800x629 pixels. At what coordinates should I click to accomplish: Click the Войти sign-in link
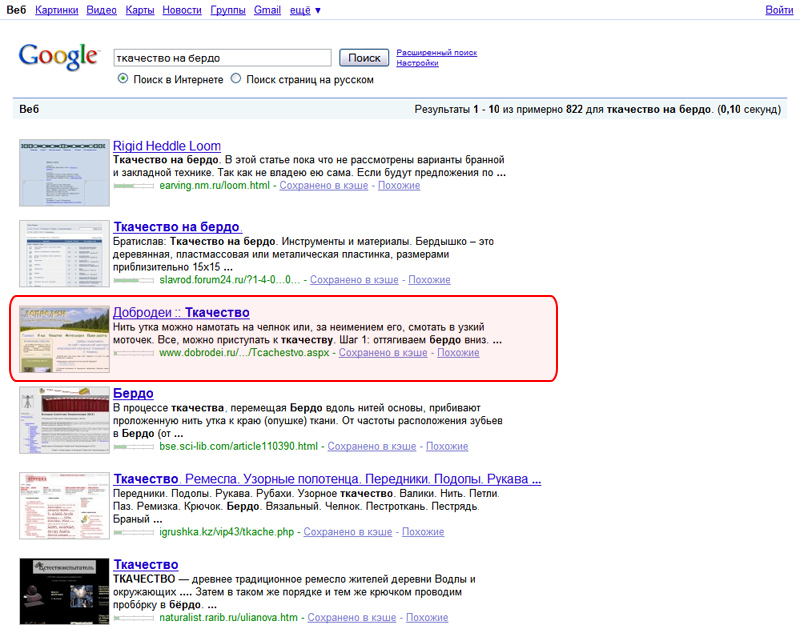[779, 10]
